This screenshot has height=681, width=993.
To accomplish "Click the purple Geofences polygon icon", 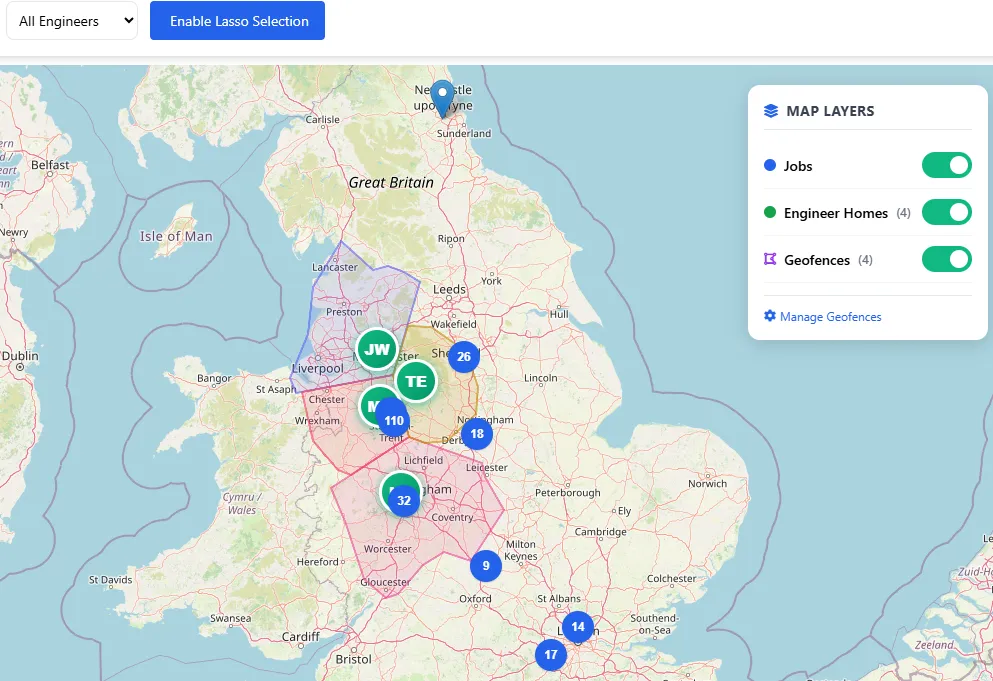I will click(x=770, y=259).
